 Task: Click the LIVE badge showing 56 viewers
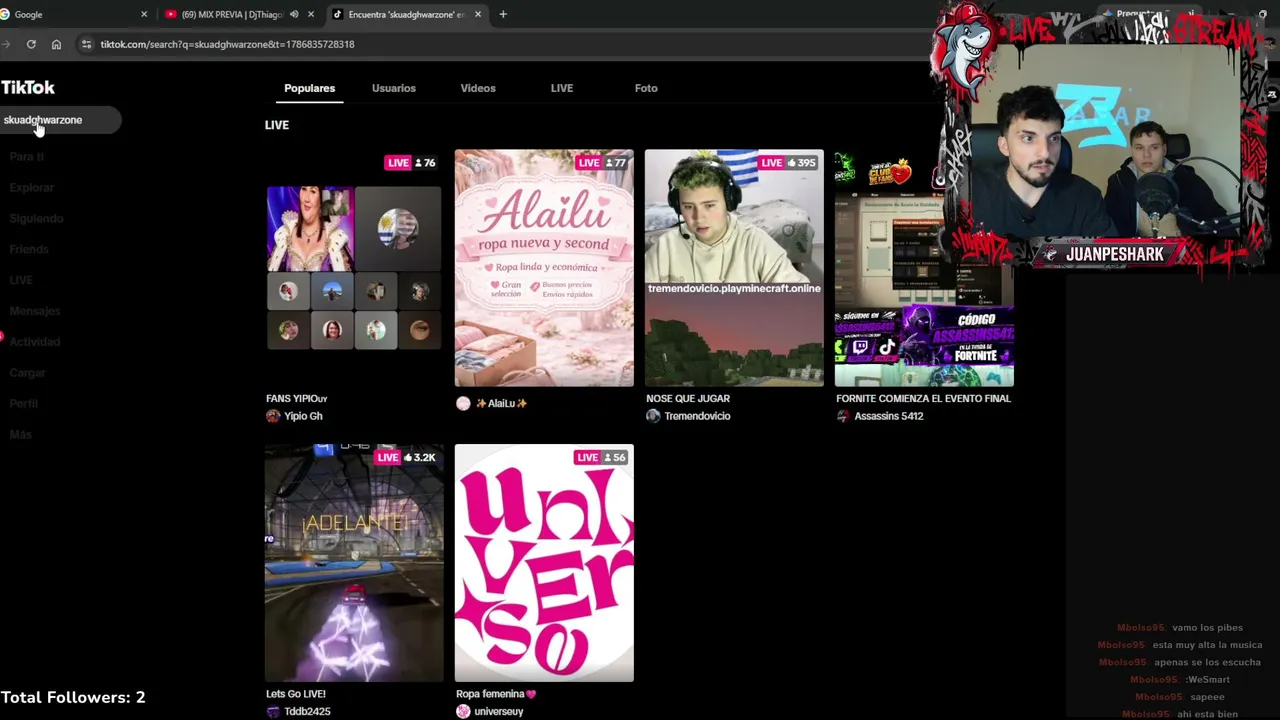point(601,458)
